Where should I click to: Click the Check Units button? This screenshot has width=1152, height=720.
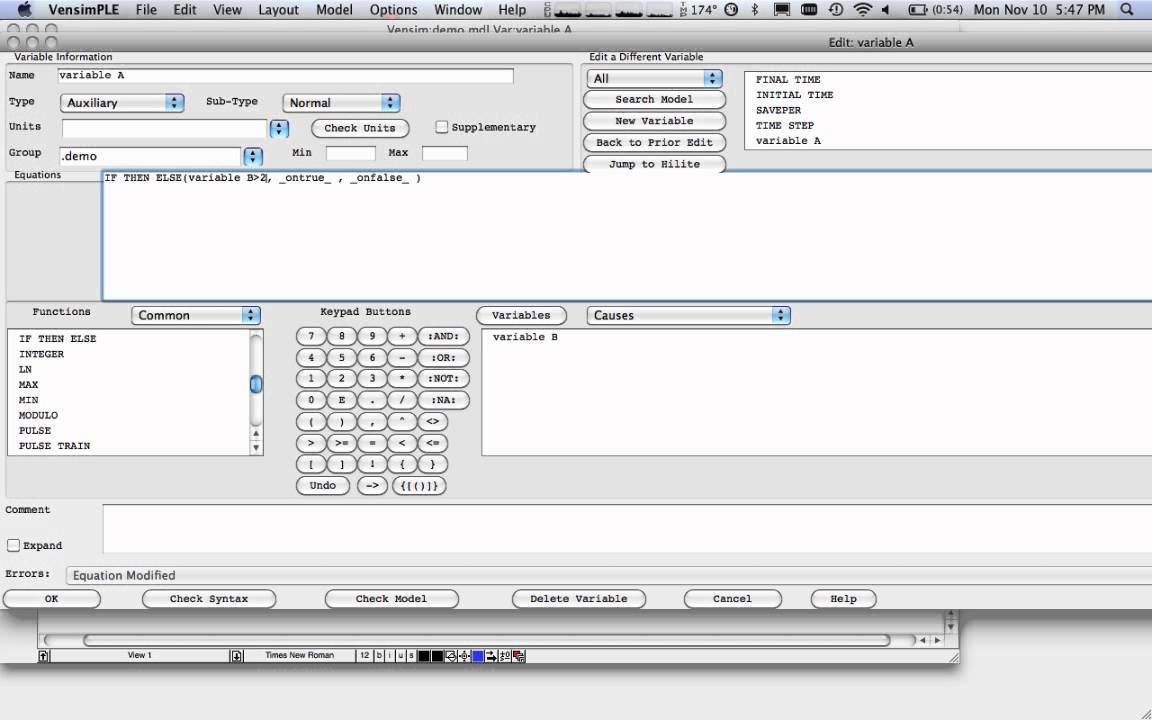(360, 128)
